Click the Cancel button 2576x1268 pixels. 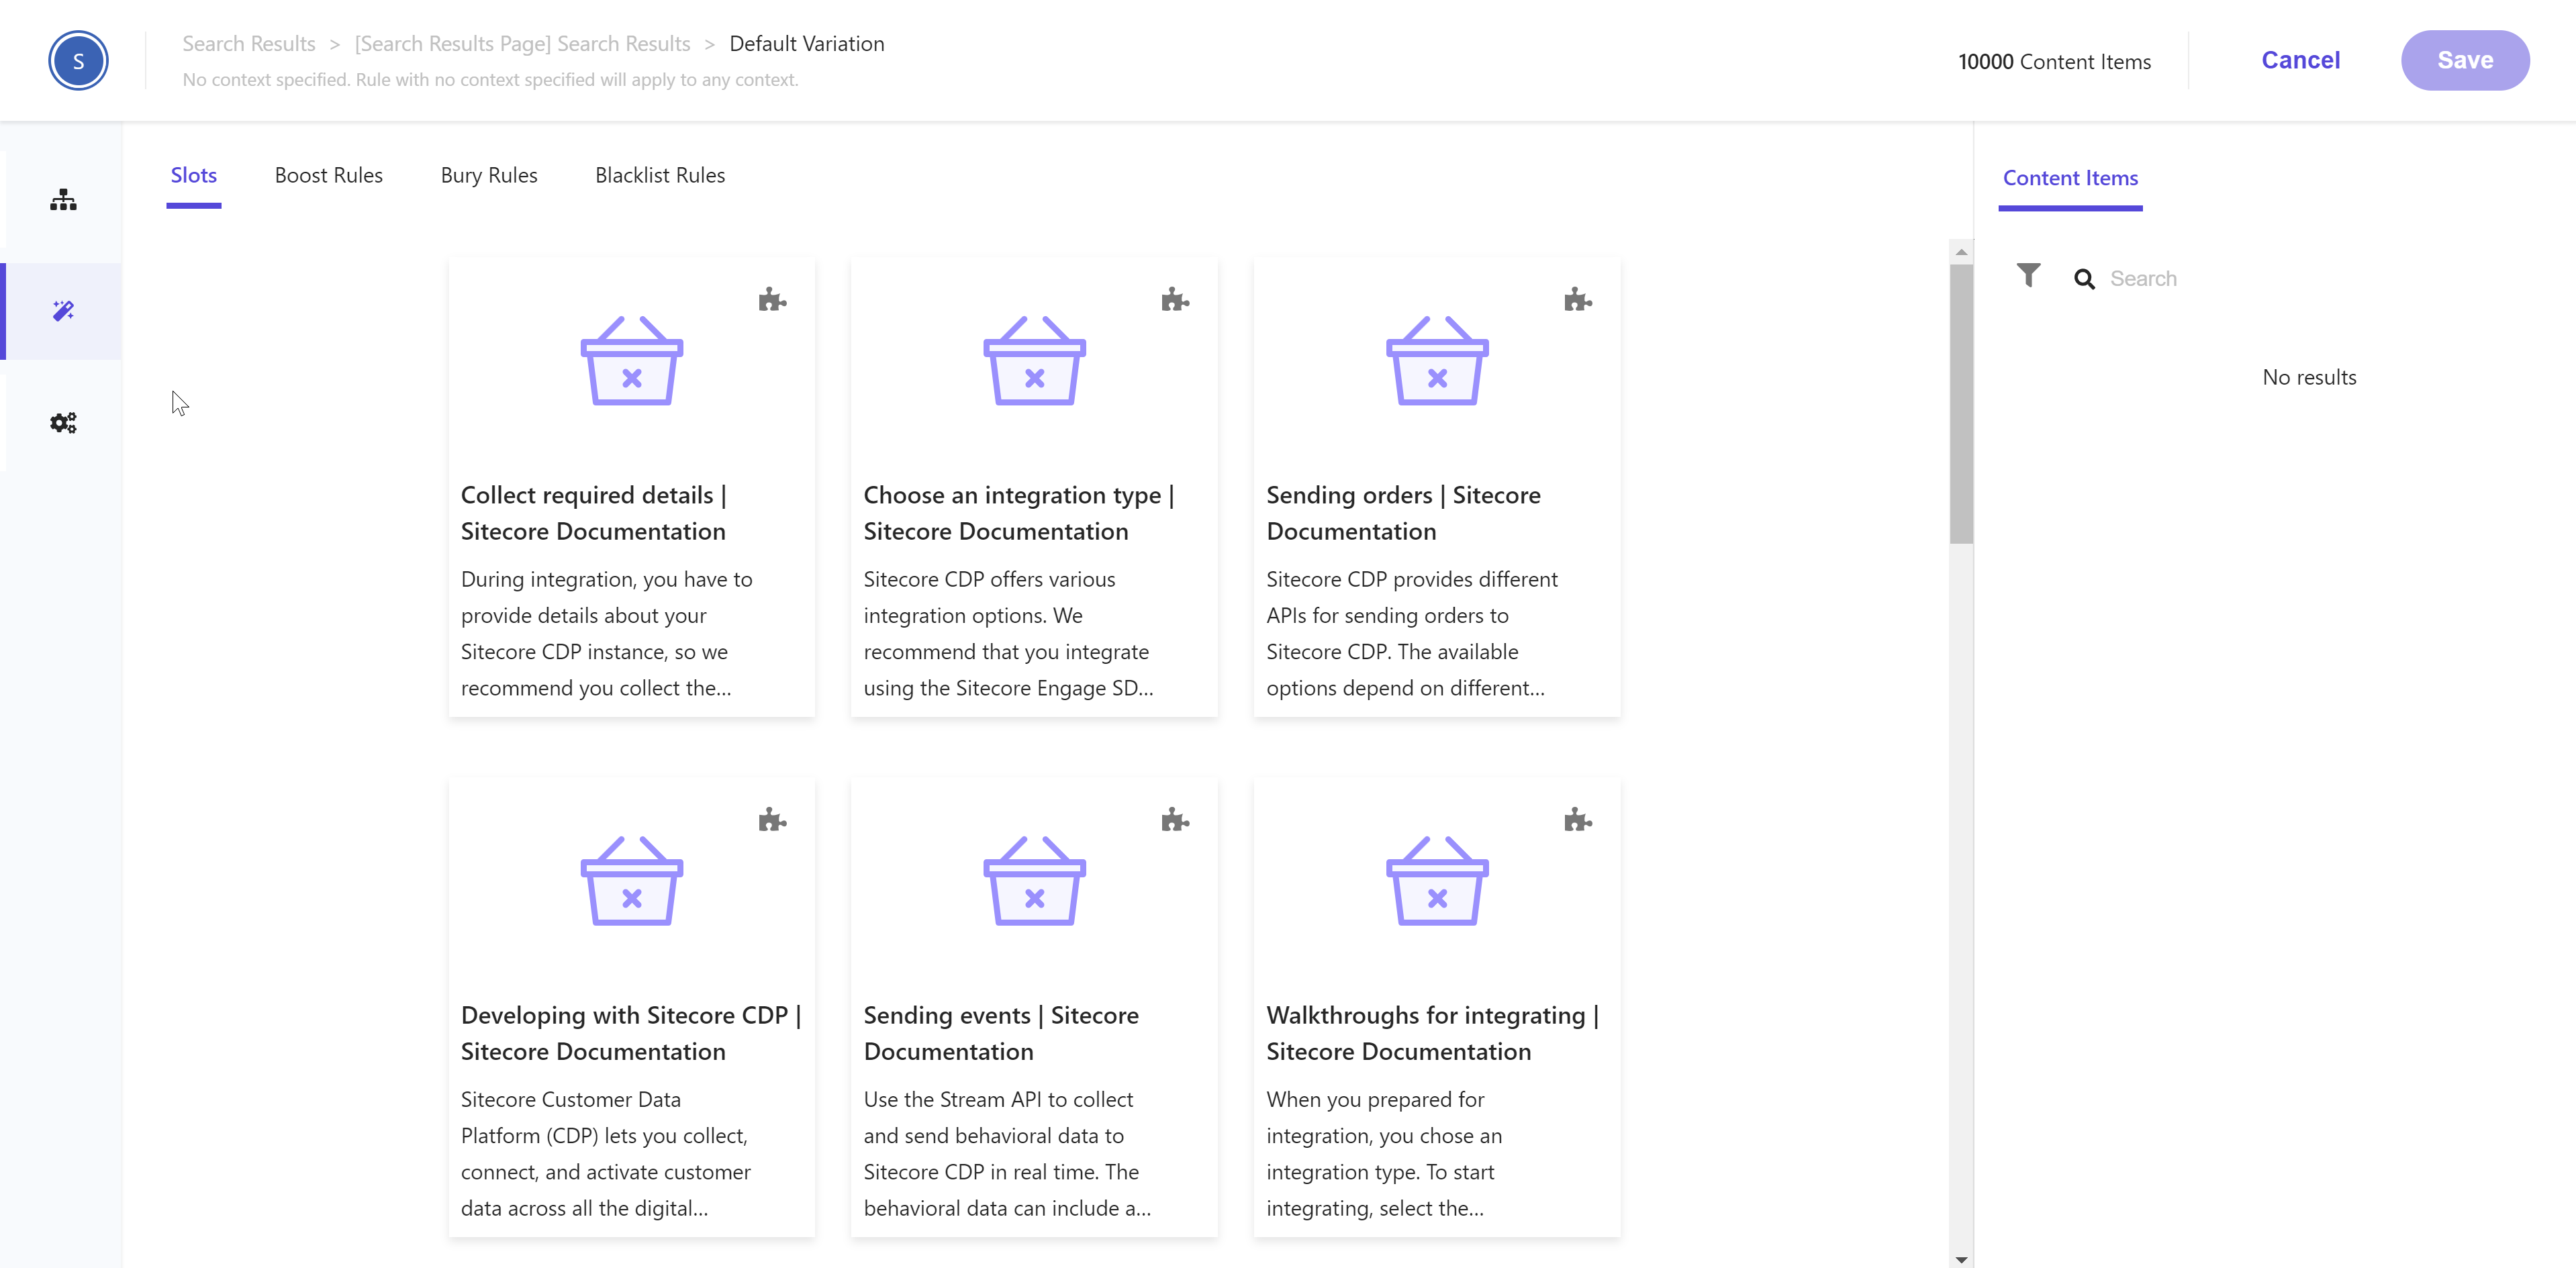(x=2300, y=60)
